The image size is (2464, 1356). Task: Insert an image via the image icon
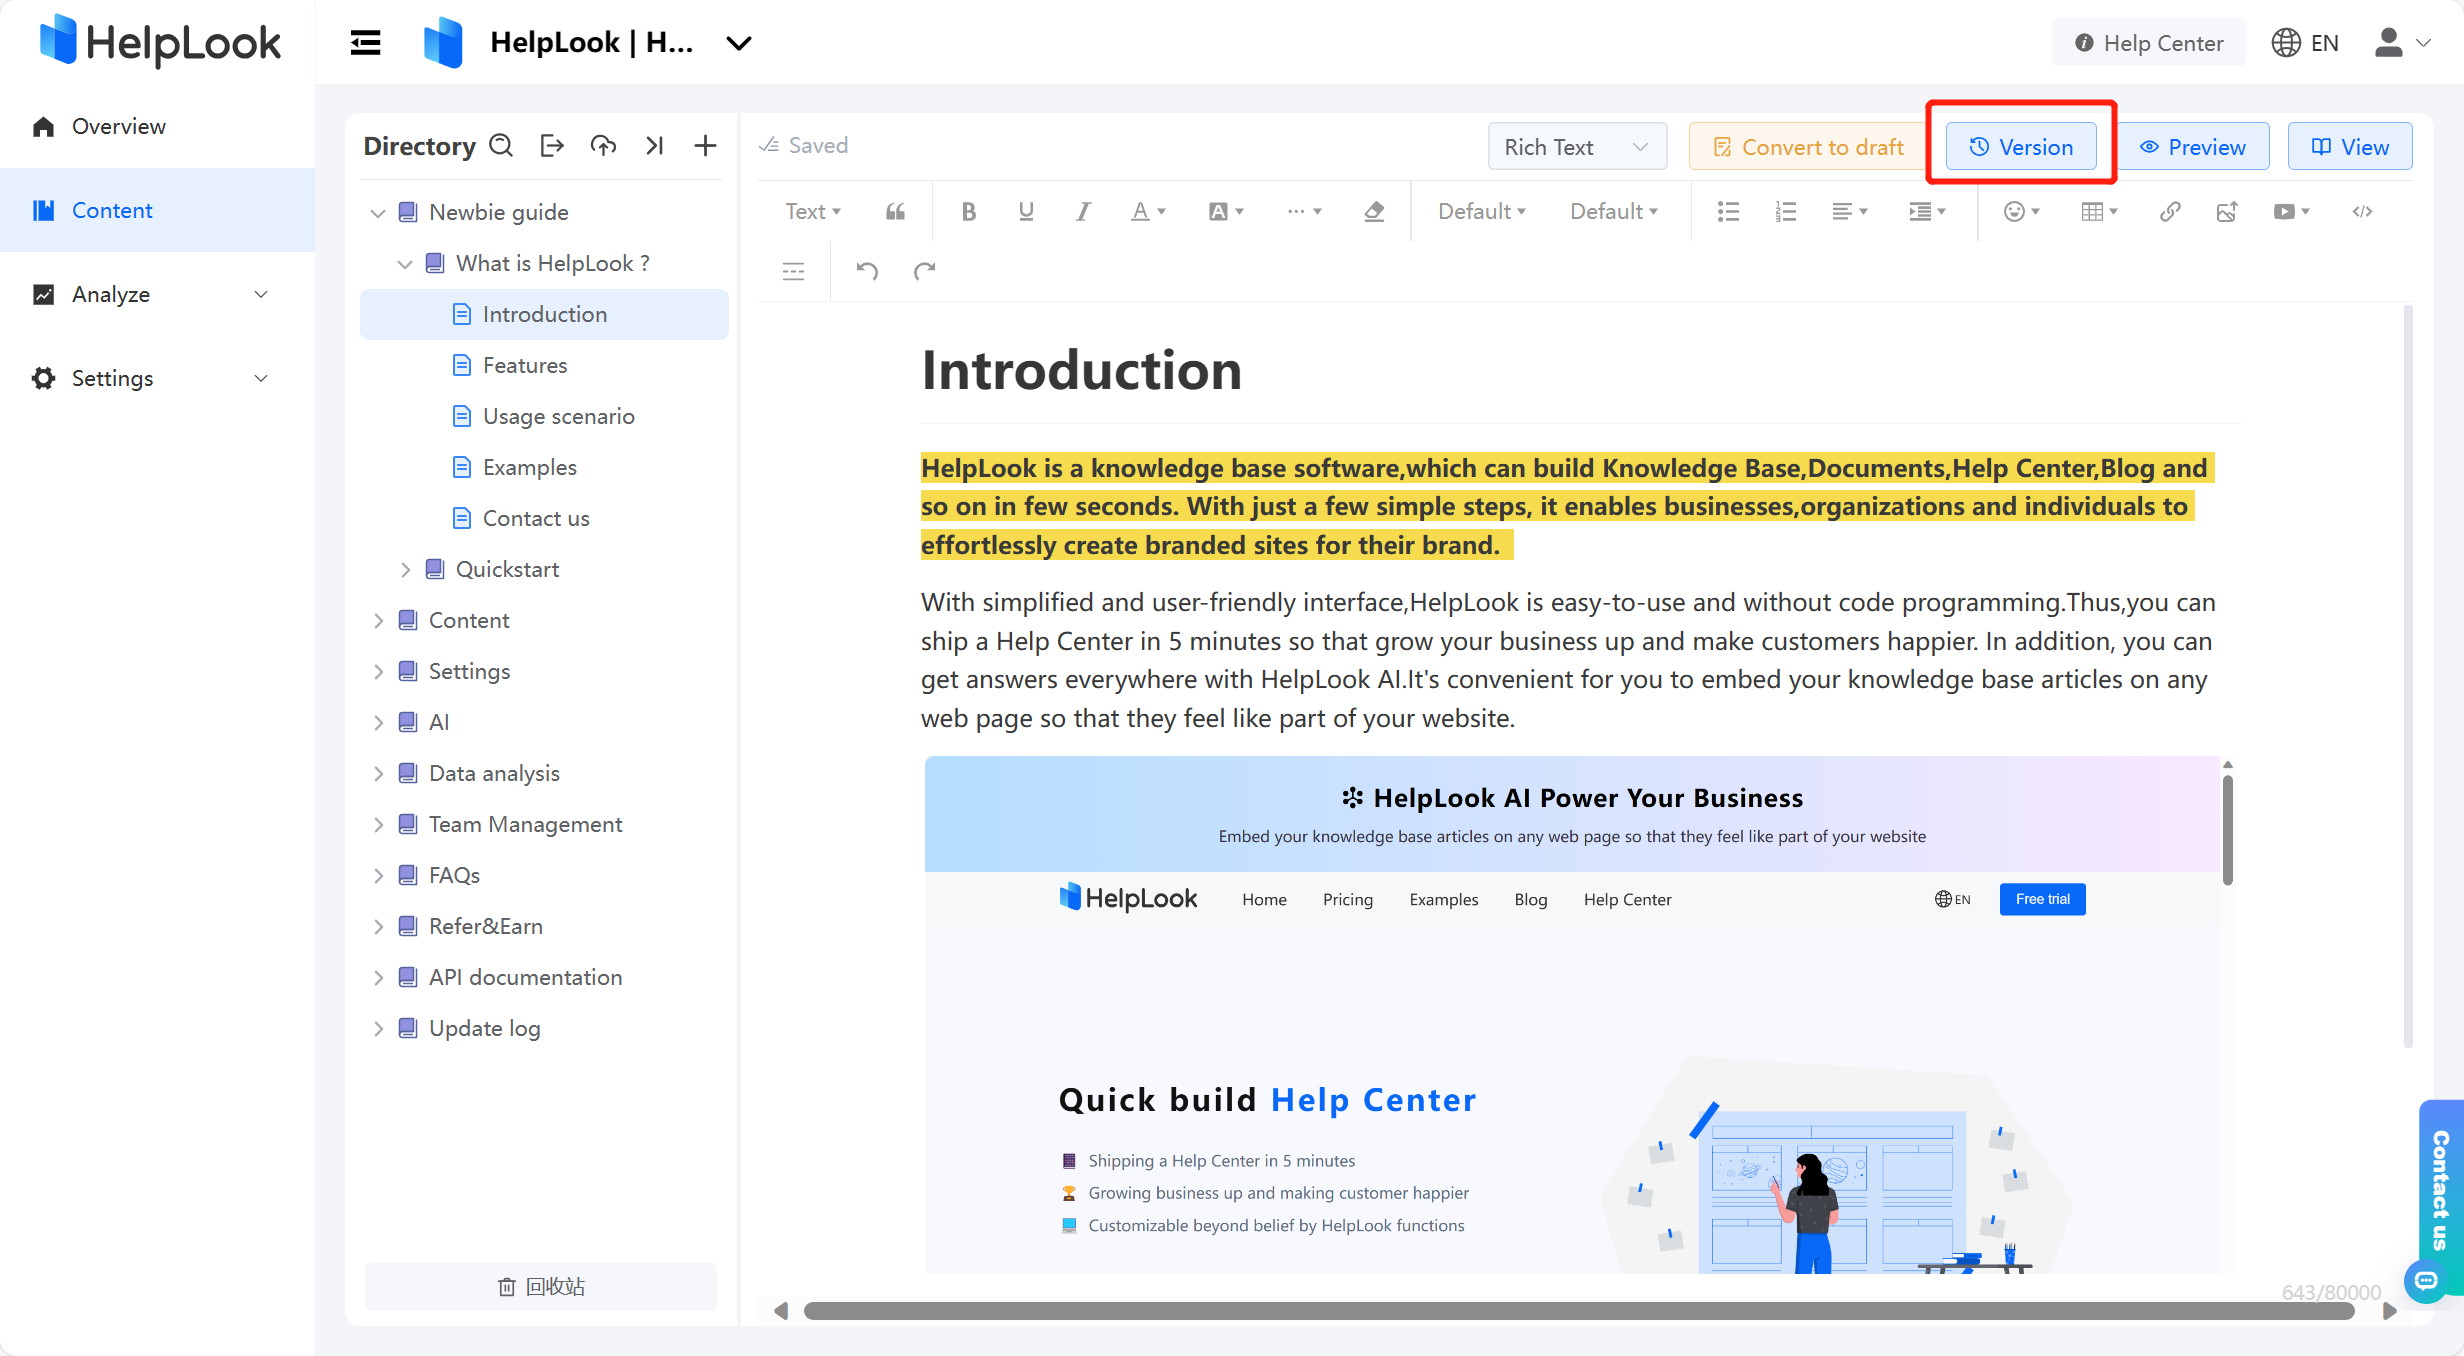click(2227, 211)
